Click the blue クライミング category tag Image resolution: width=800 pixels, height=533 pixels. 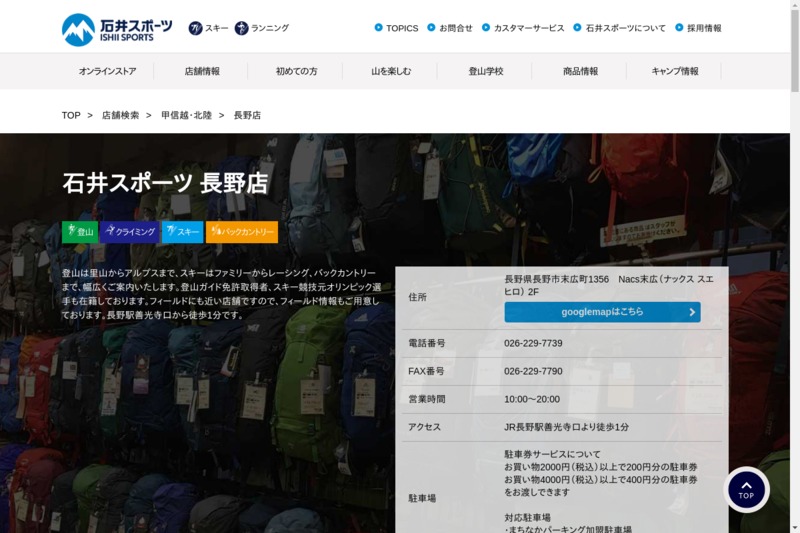coord(130,232)
